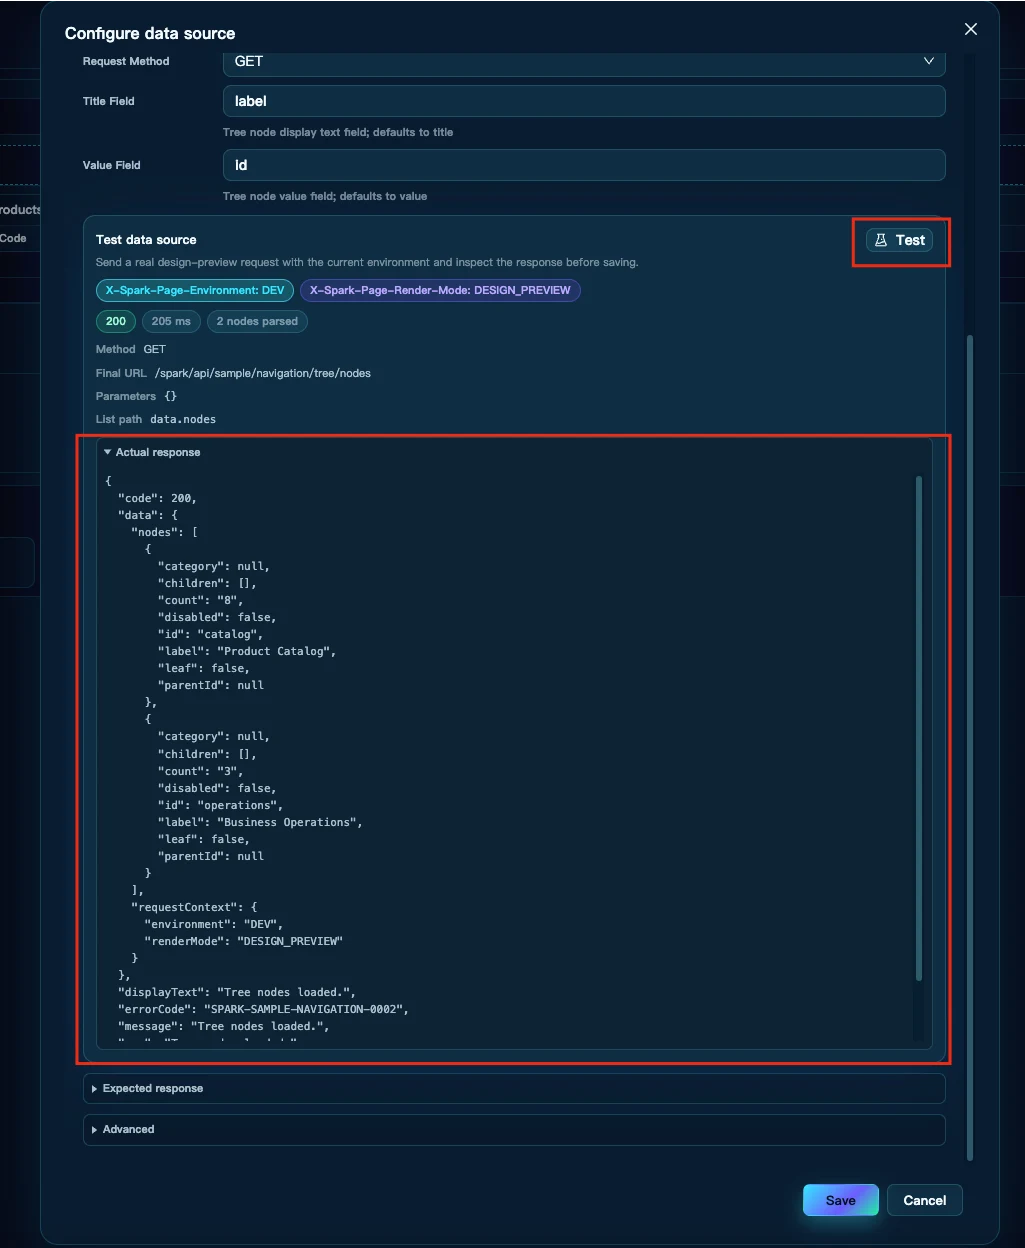
Task: Click the 2 nodes parsed badge
Action: (257, 321)
